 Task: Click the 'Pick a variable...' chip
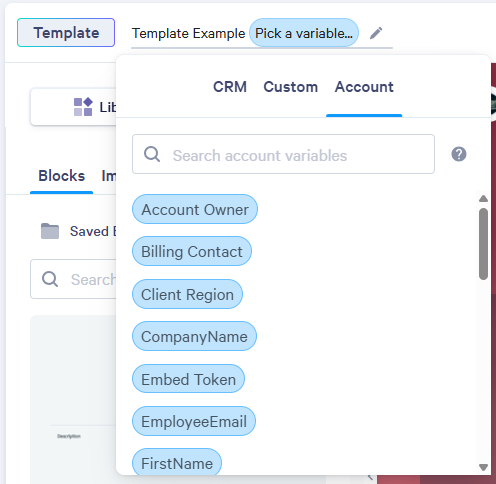point(304,33)
